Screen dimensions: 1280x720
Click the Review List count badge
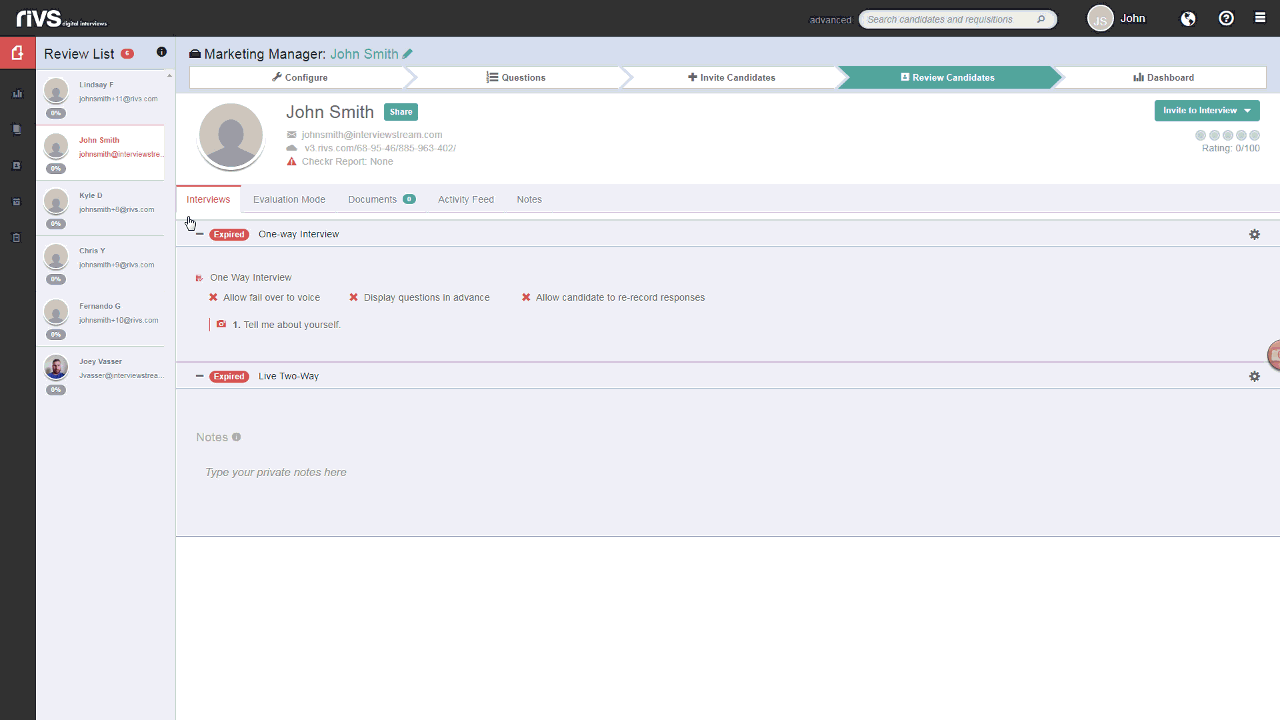pos(127,53)
